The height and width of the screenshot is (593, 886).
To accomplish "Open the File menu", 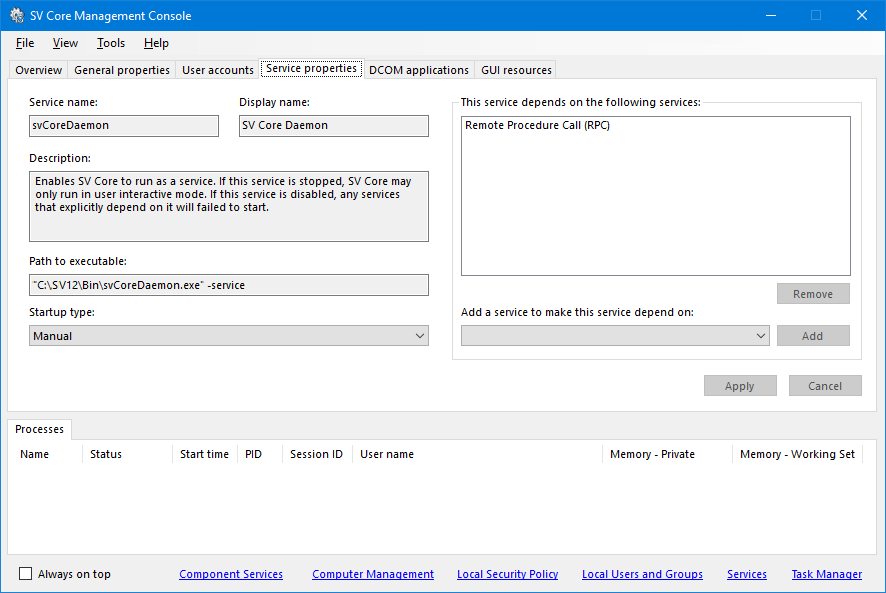I will [x=24, y=43].
